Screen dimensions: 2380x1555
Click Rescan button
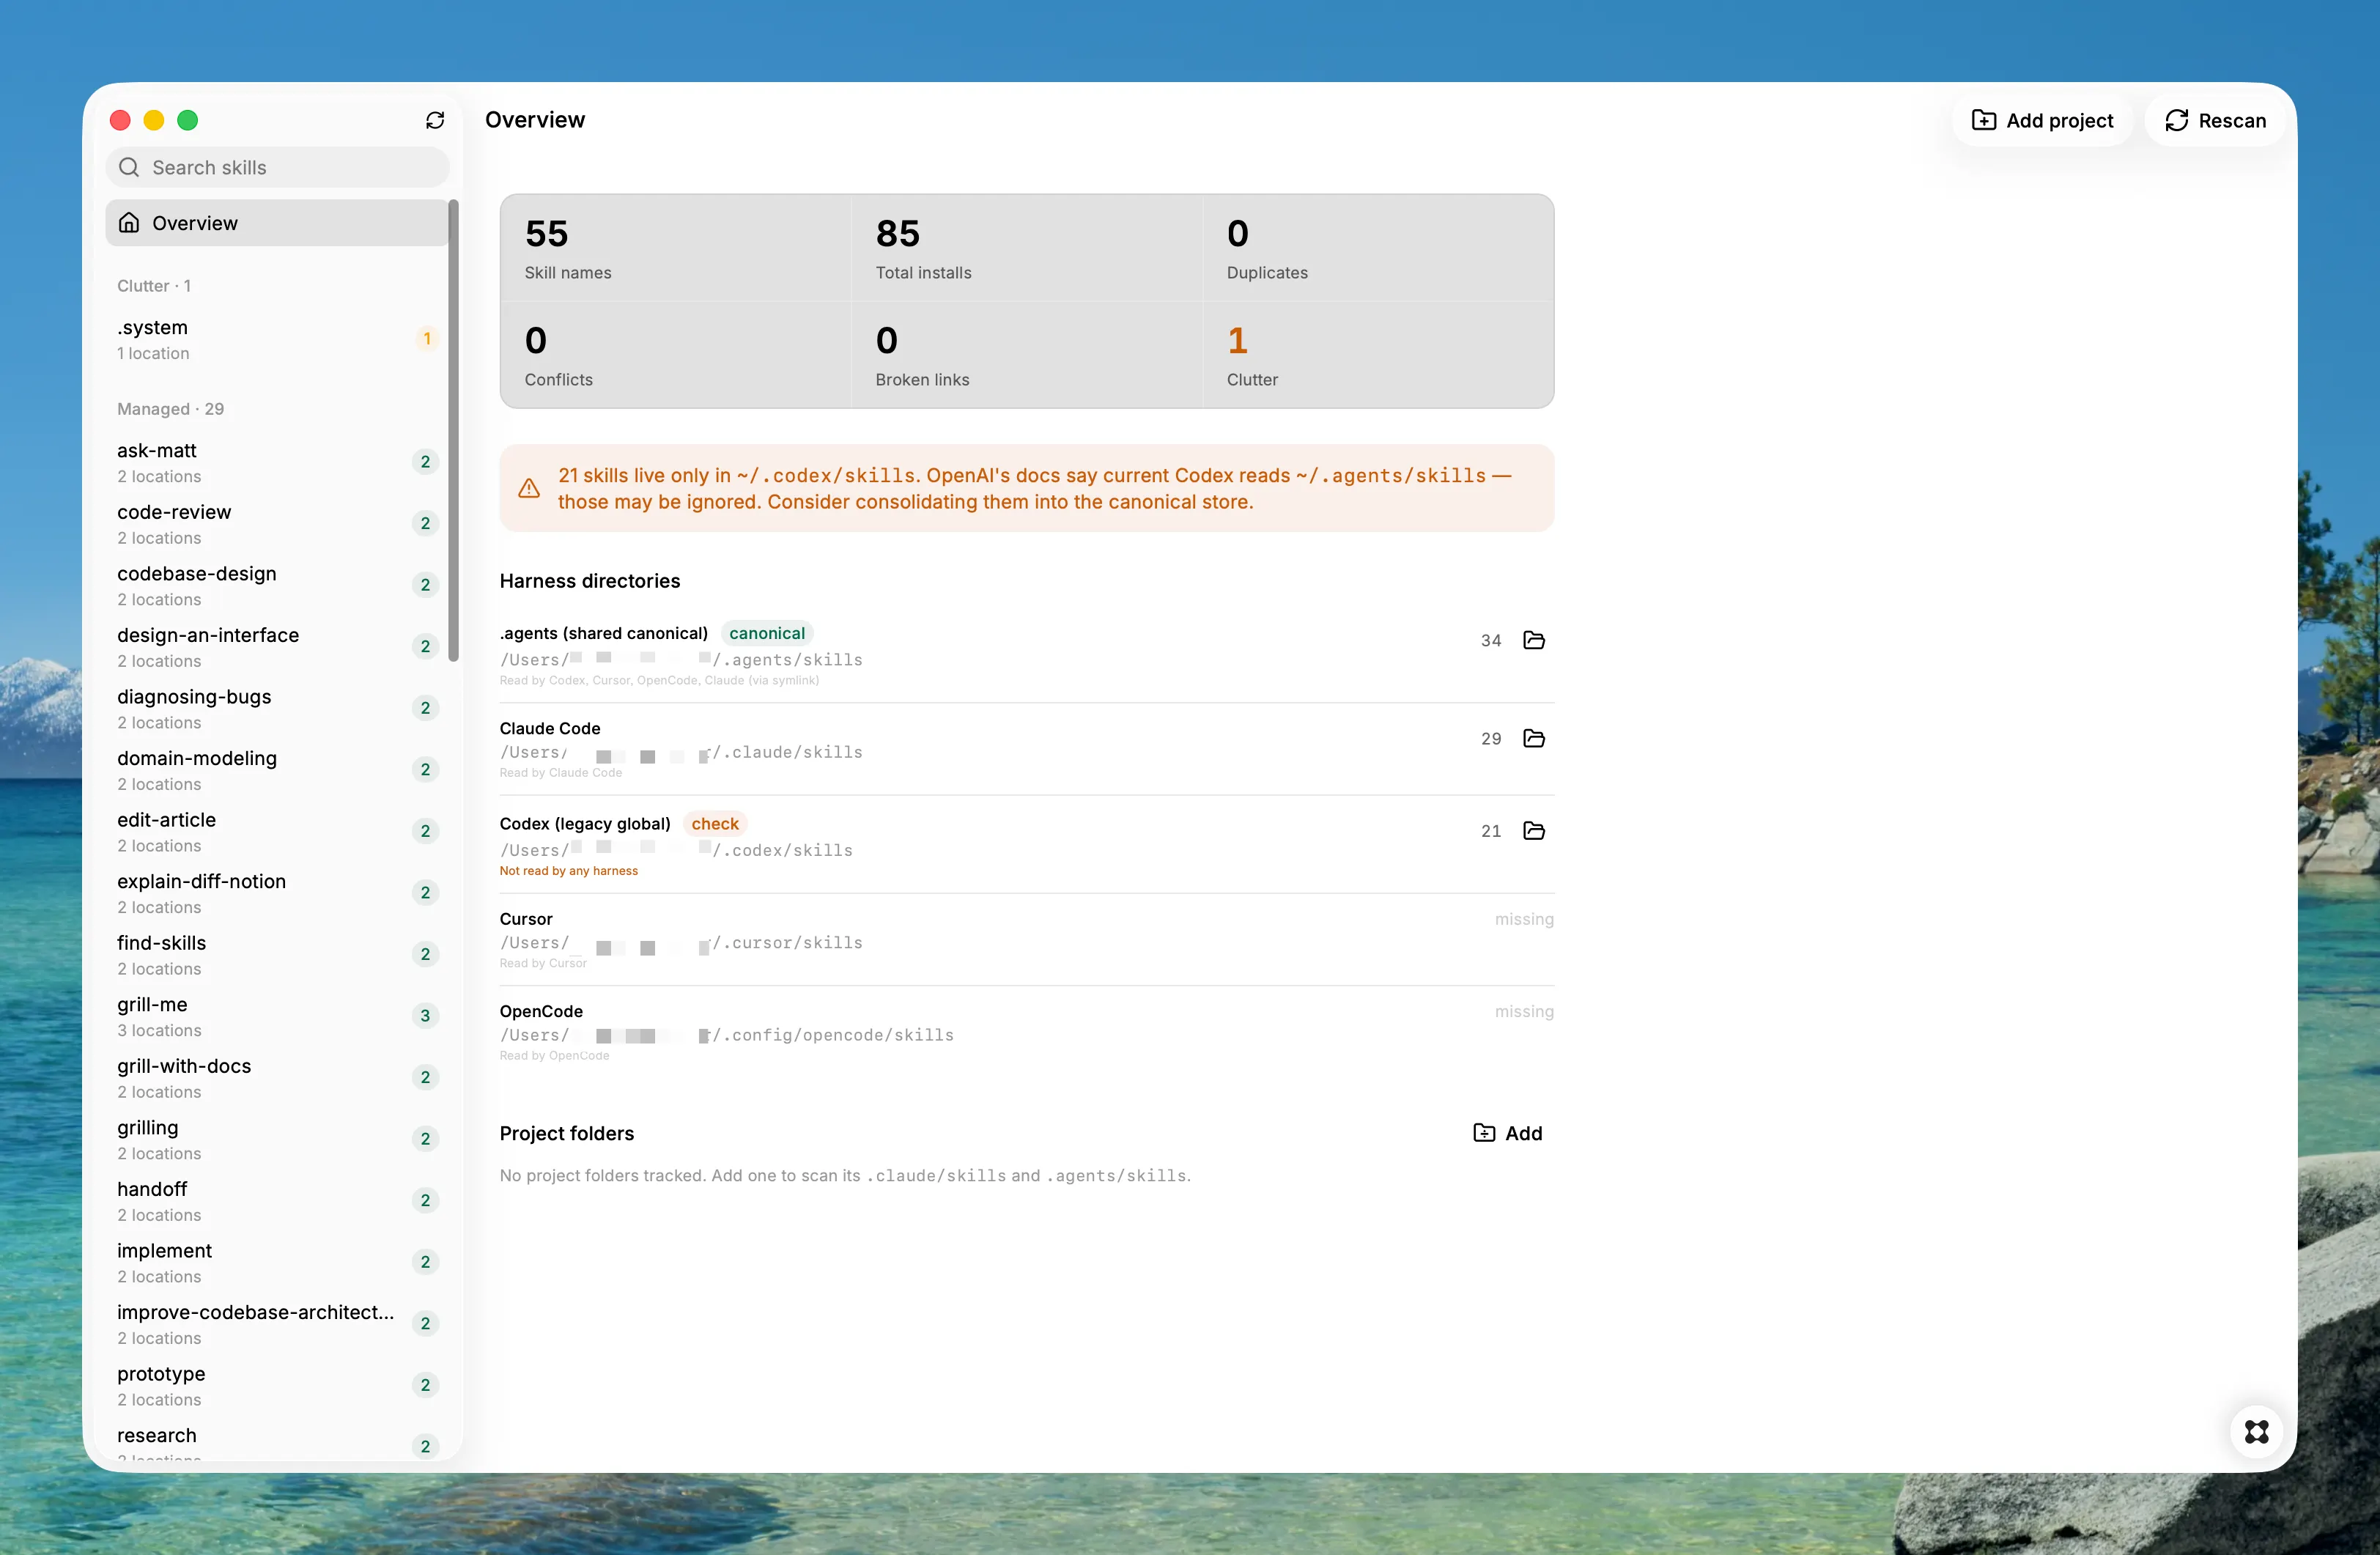2215,121
